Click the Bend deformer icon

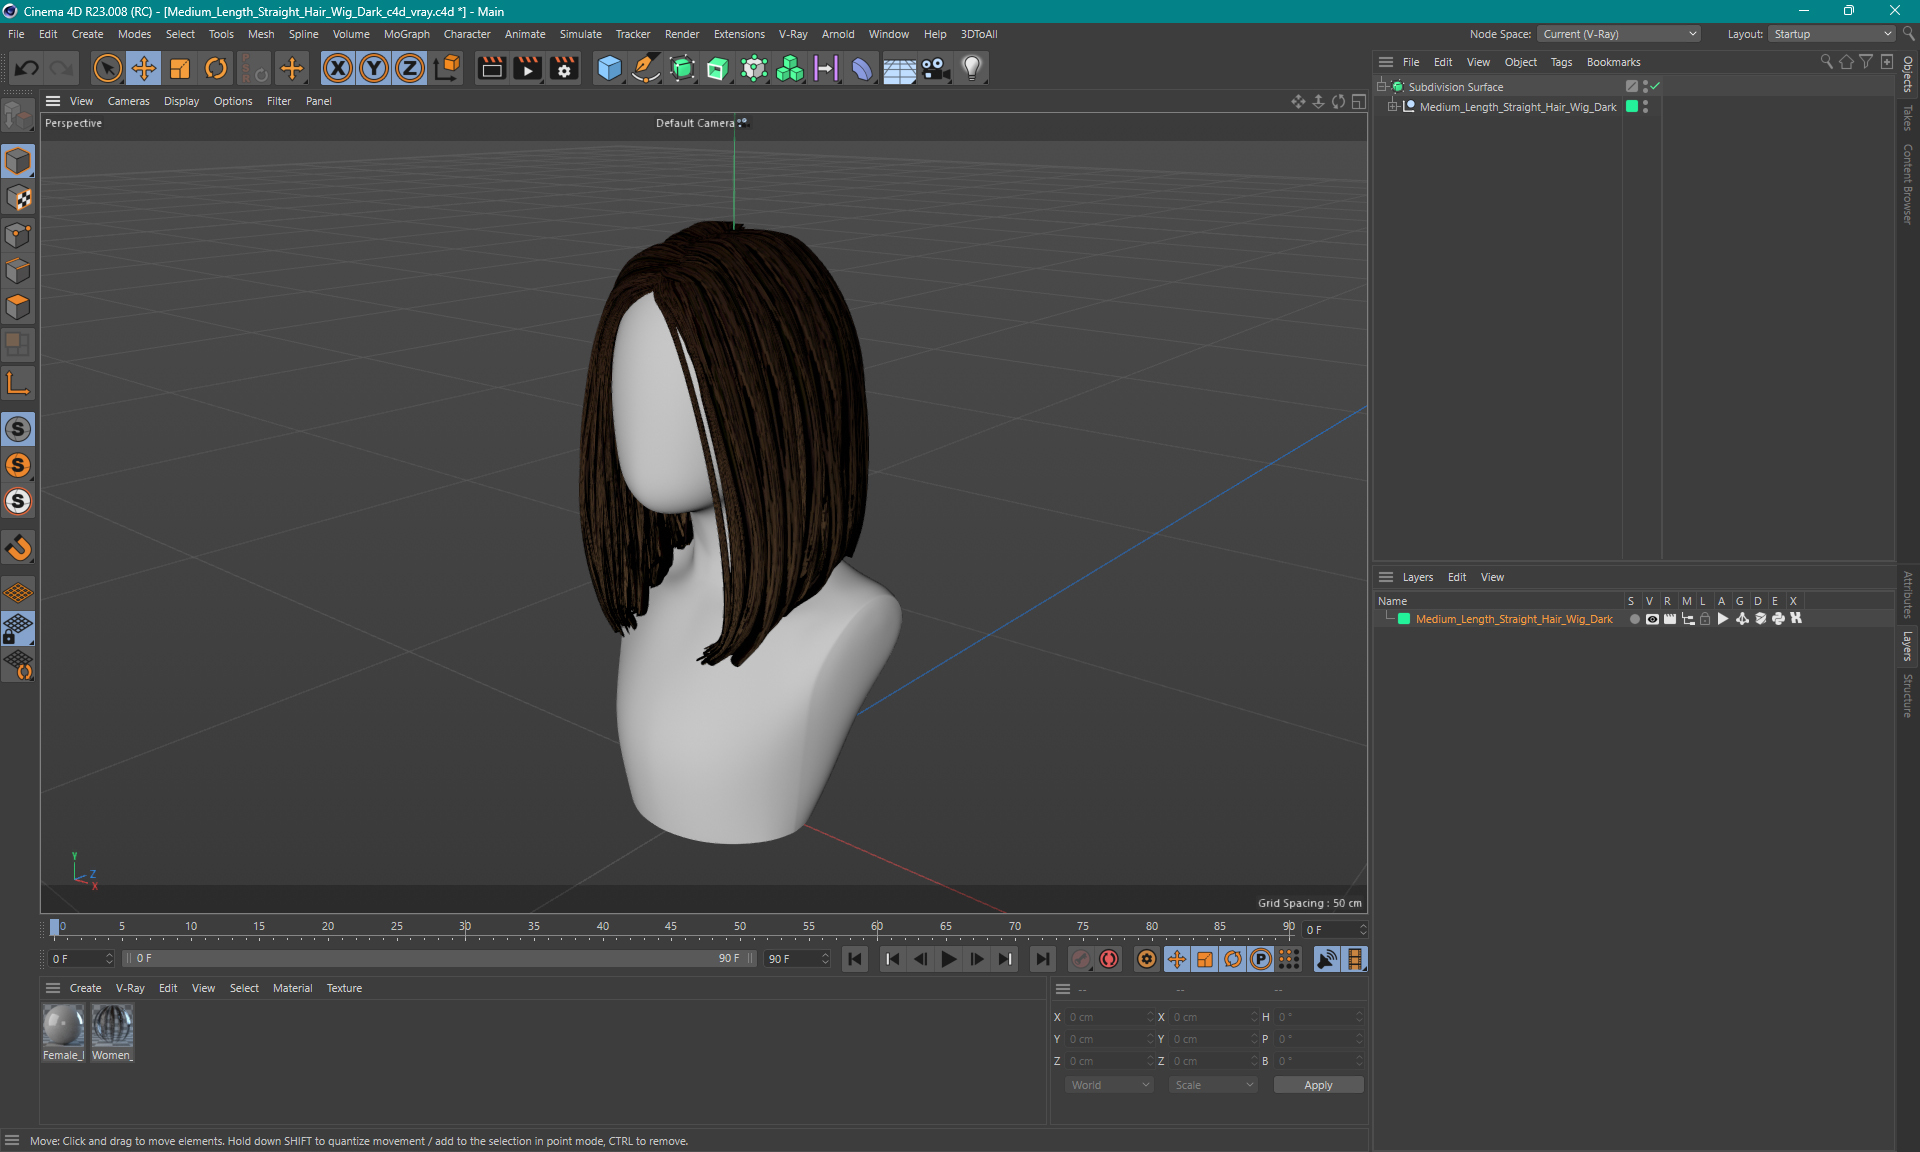(862, 68)
